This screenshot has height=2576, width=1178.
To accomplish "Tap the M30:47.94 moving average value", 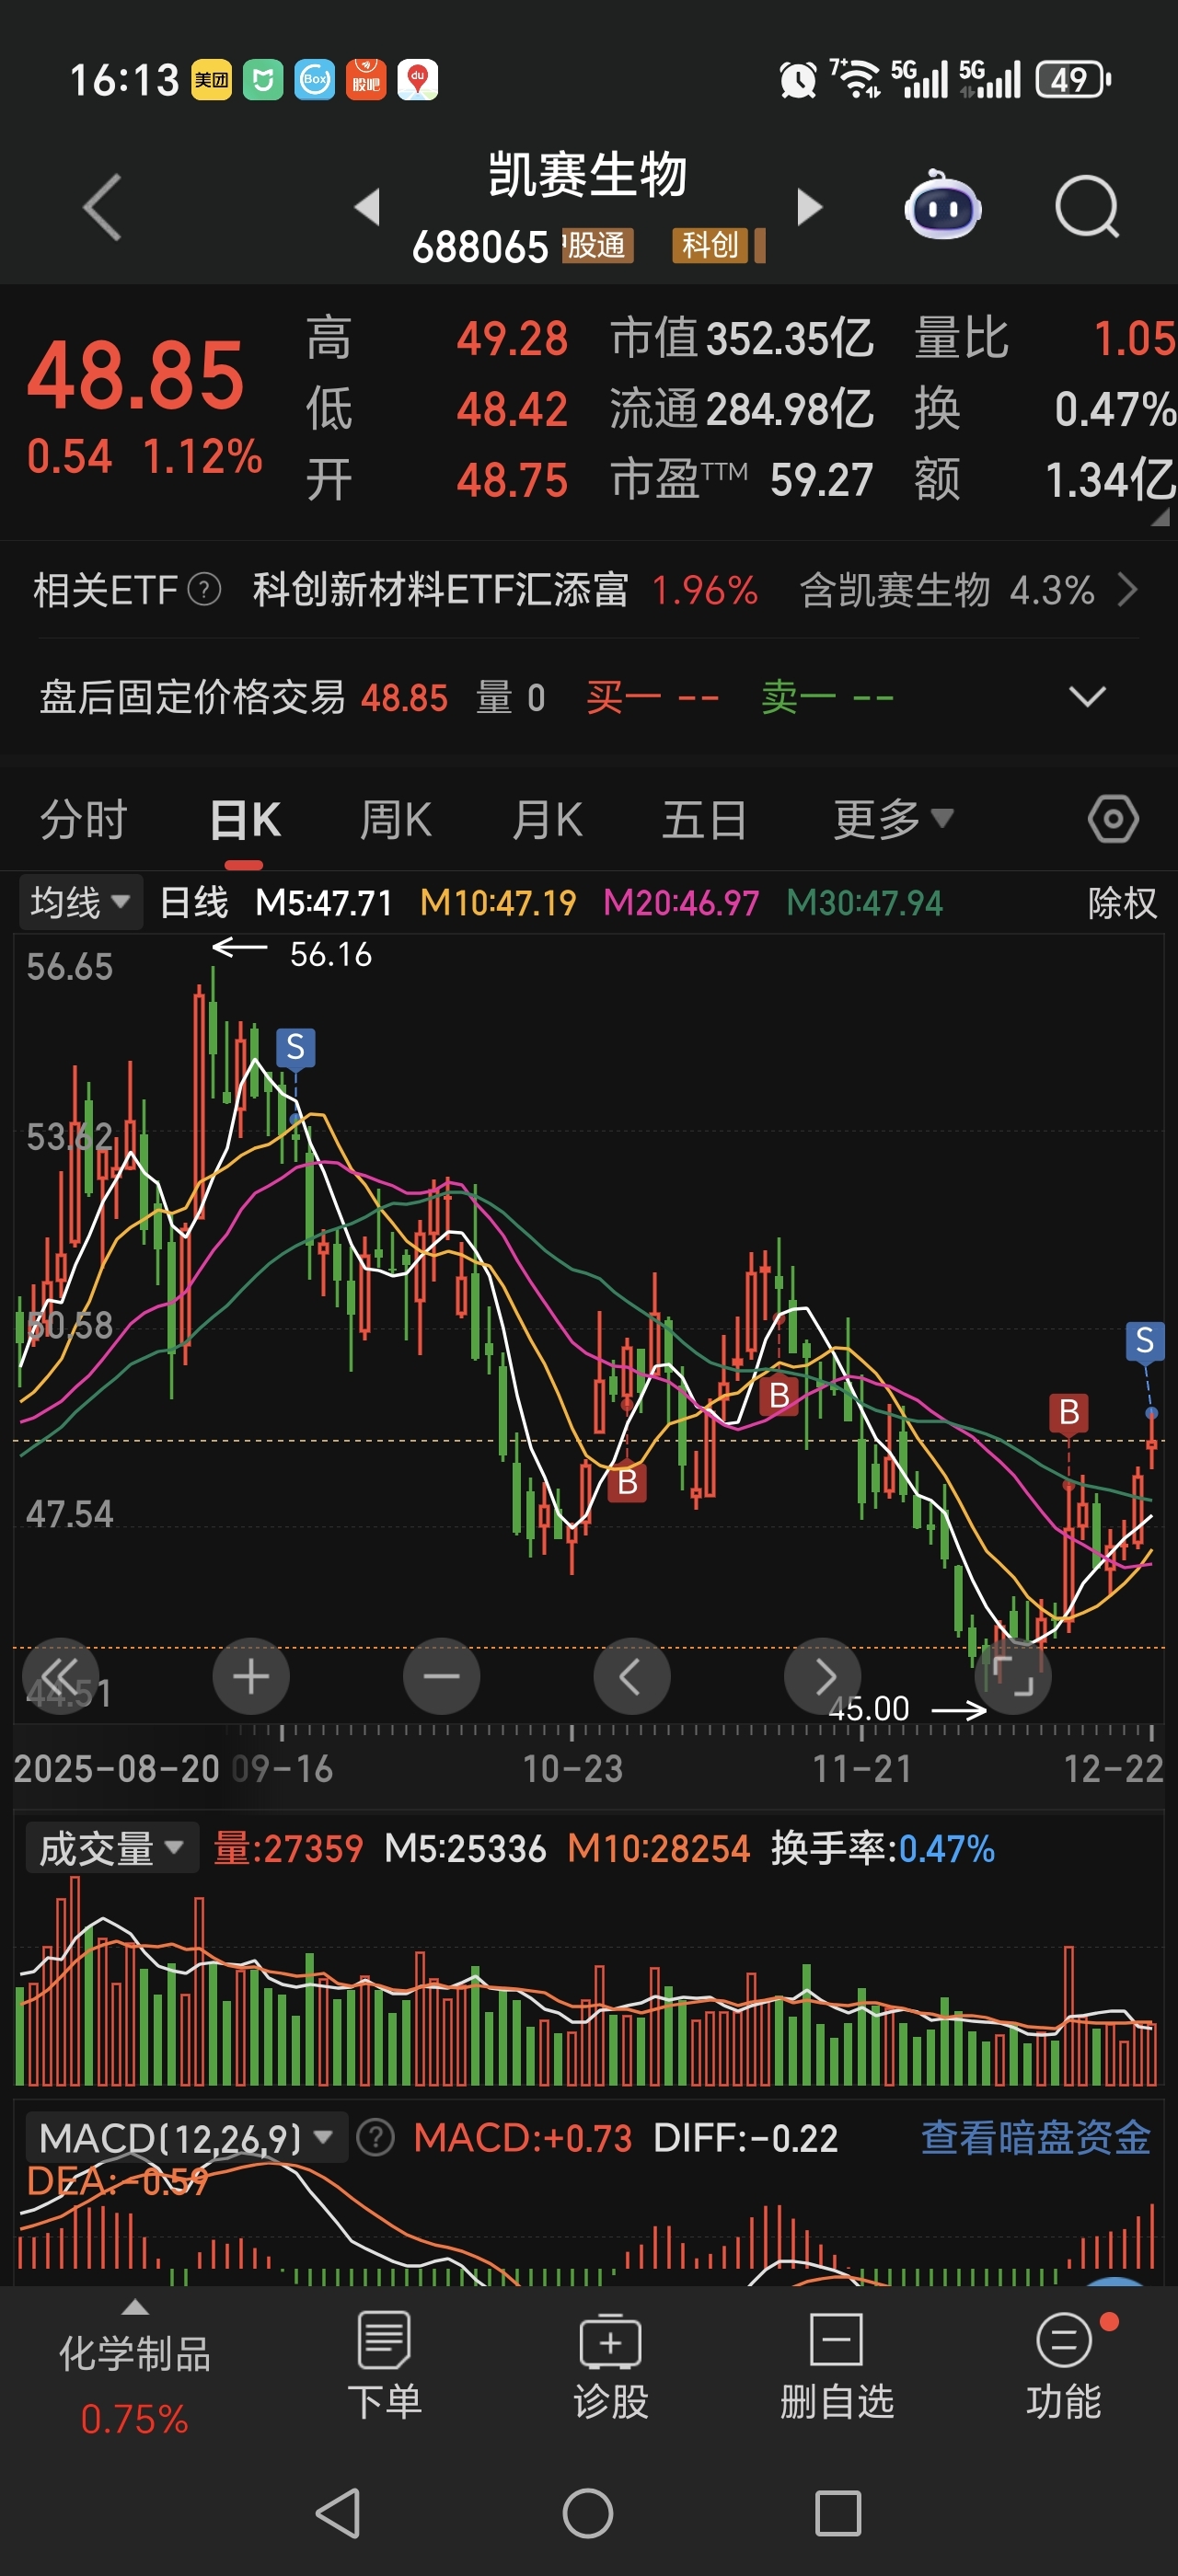I will (x=864, y=903).
